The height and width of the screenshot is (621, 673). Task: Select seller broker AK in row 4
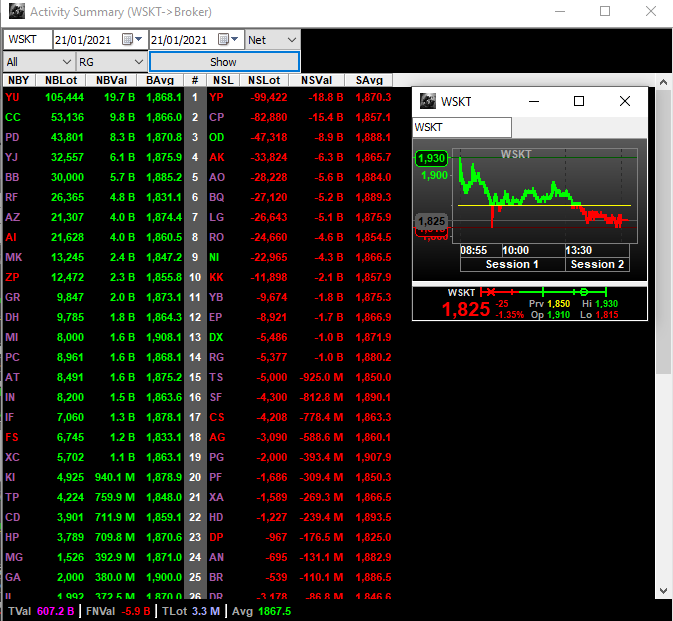(x=217, y=158)
